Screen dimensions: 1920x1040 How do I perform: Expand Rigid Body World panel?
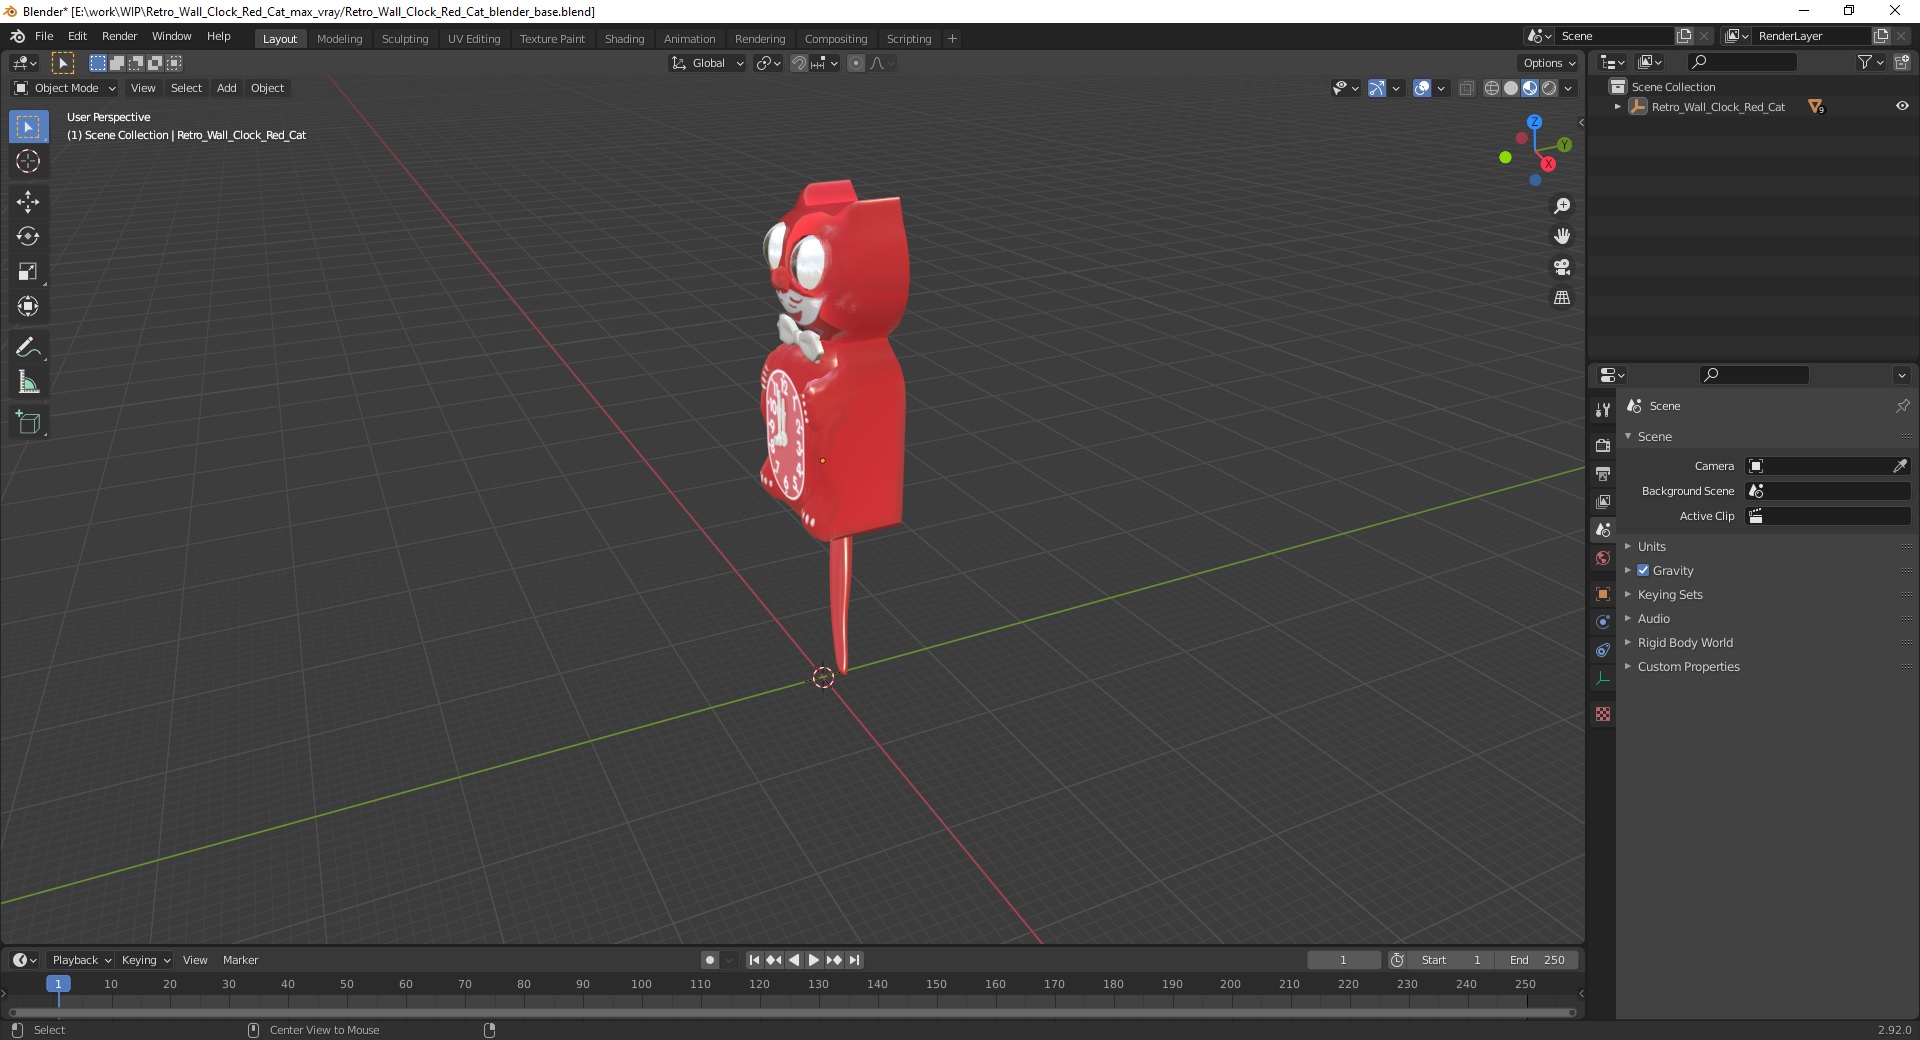coord(1685,642)
